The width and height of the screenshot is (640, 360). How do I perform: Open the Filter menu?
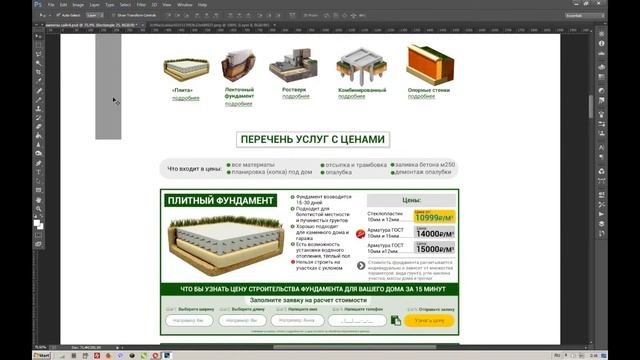(141, 5)
